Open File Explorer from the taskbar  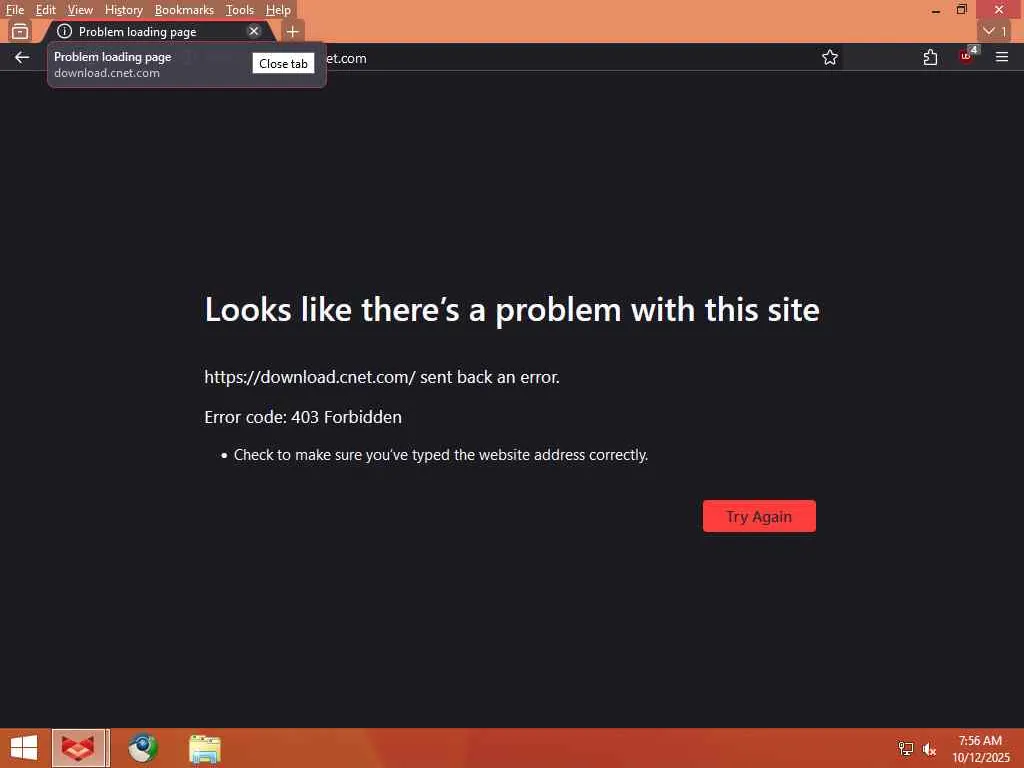click(x=204, y=748)
